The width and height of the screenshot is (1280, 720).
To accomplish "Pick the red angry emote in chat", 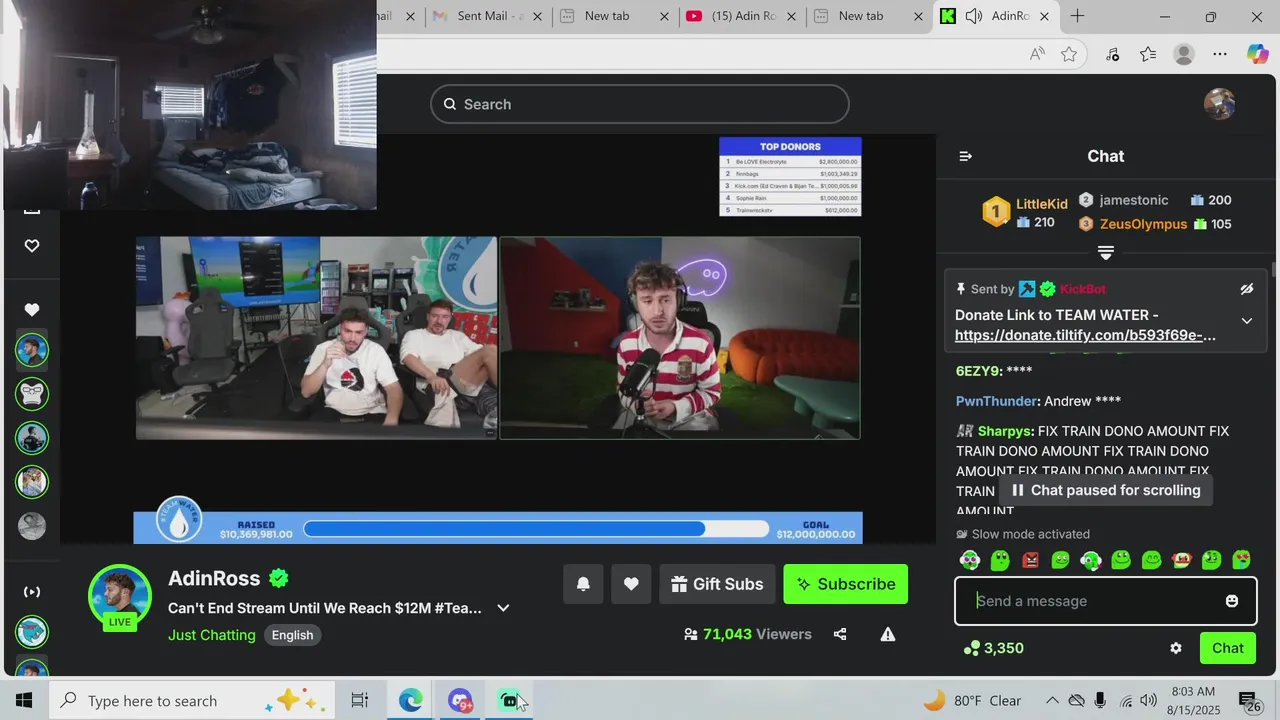I will [x=1030, y=560].
